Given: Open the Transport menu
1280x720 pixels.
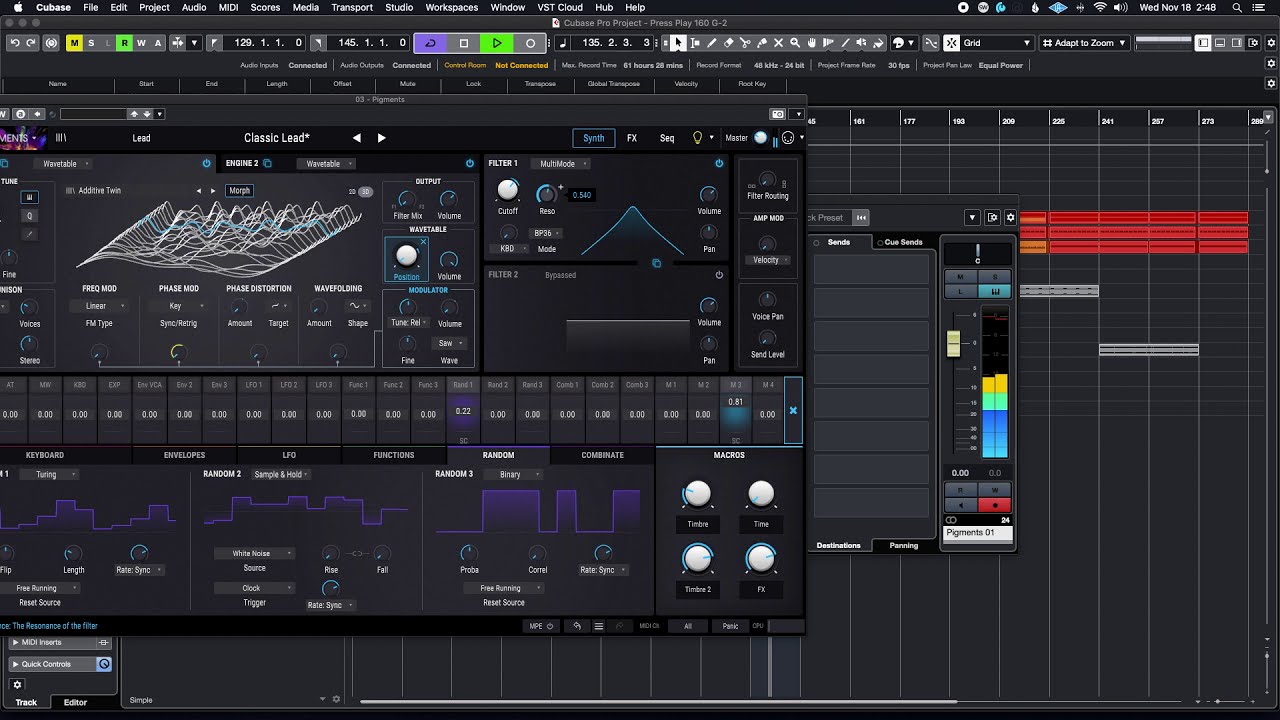Looking at the screenshot, I should click(352, 7).
